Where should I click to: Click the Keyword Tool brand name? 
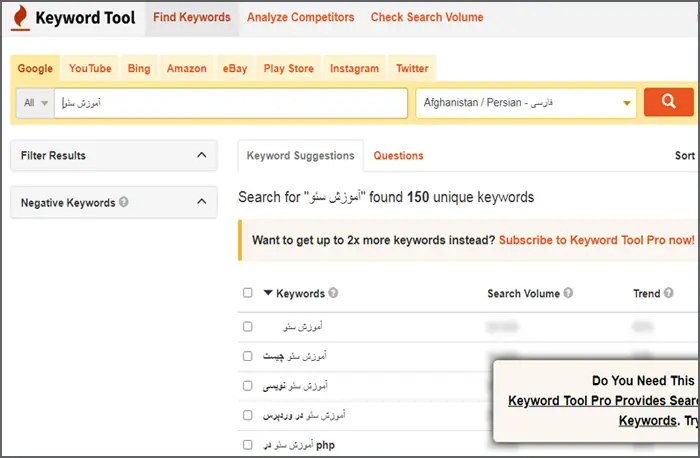click(85, 18)
